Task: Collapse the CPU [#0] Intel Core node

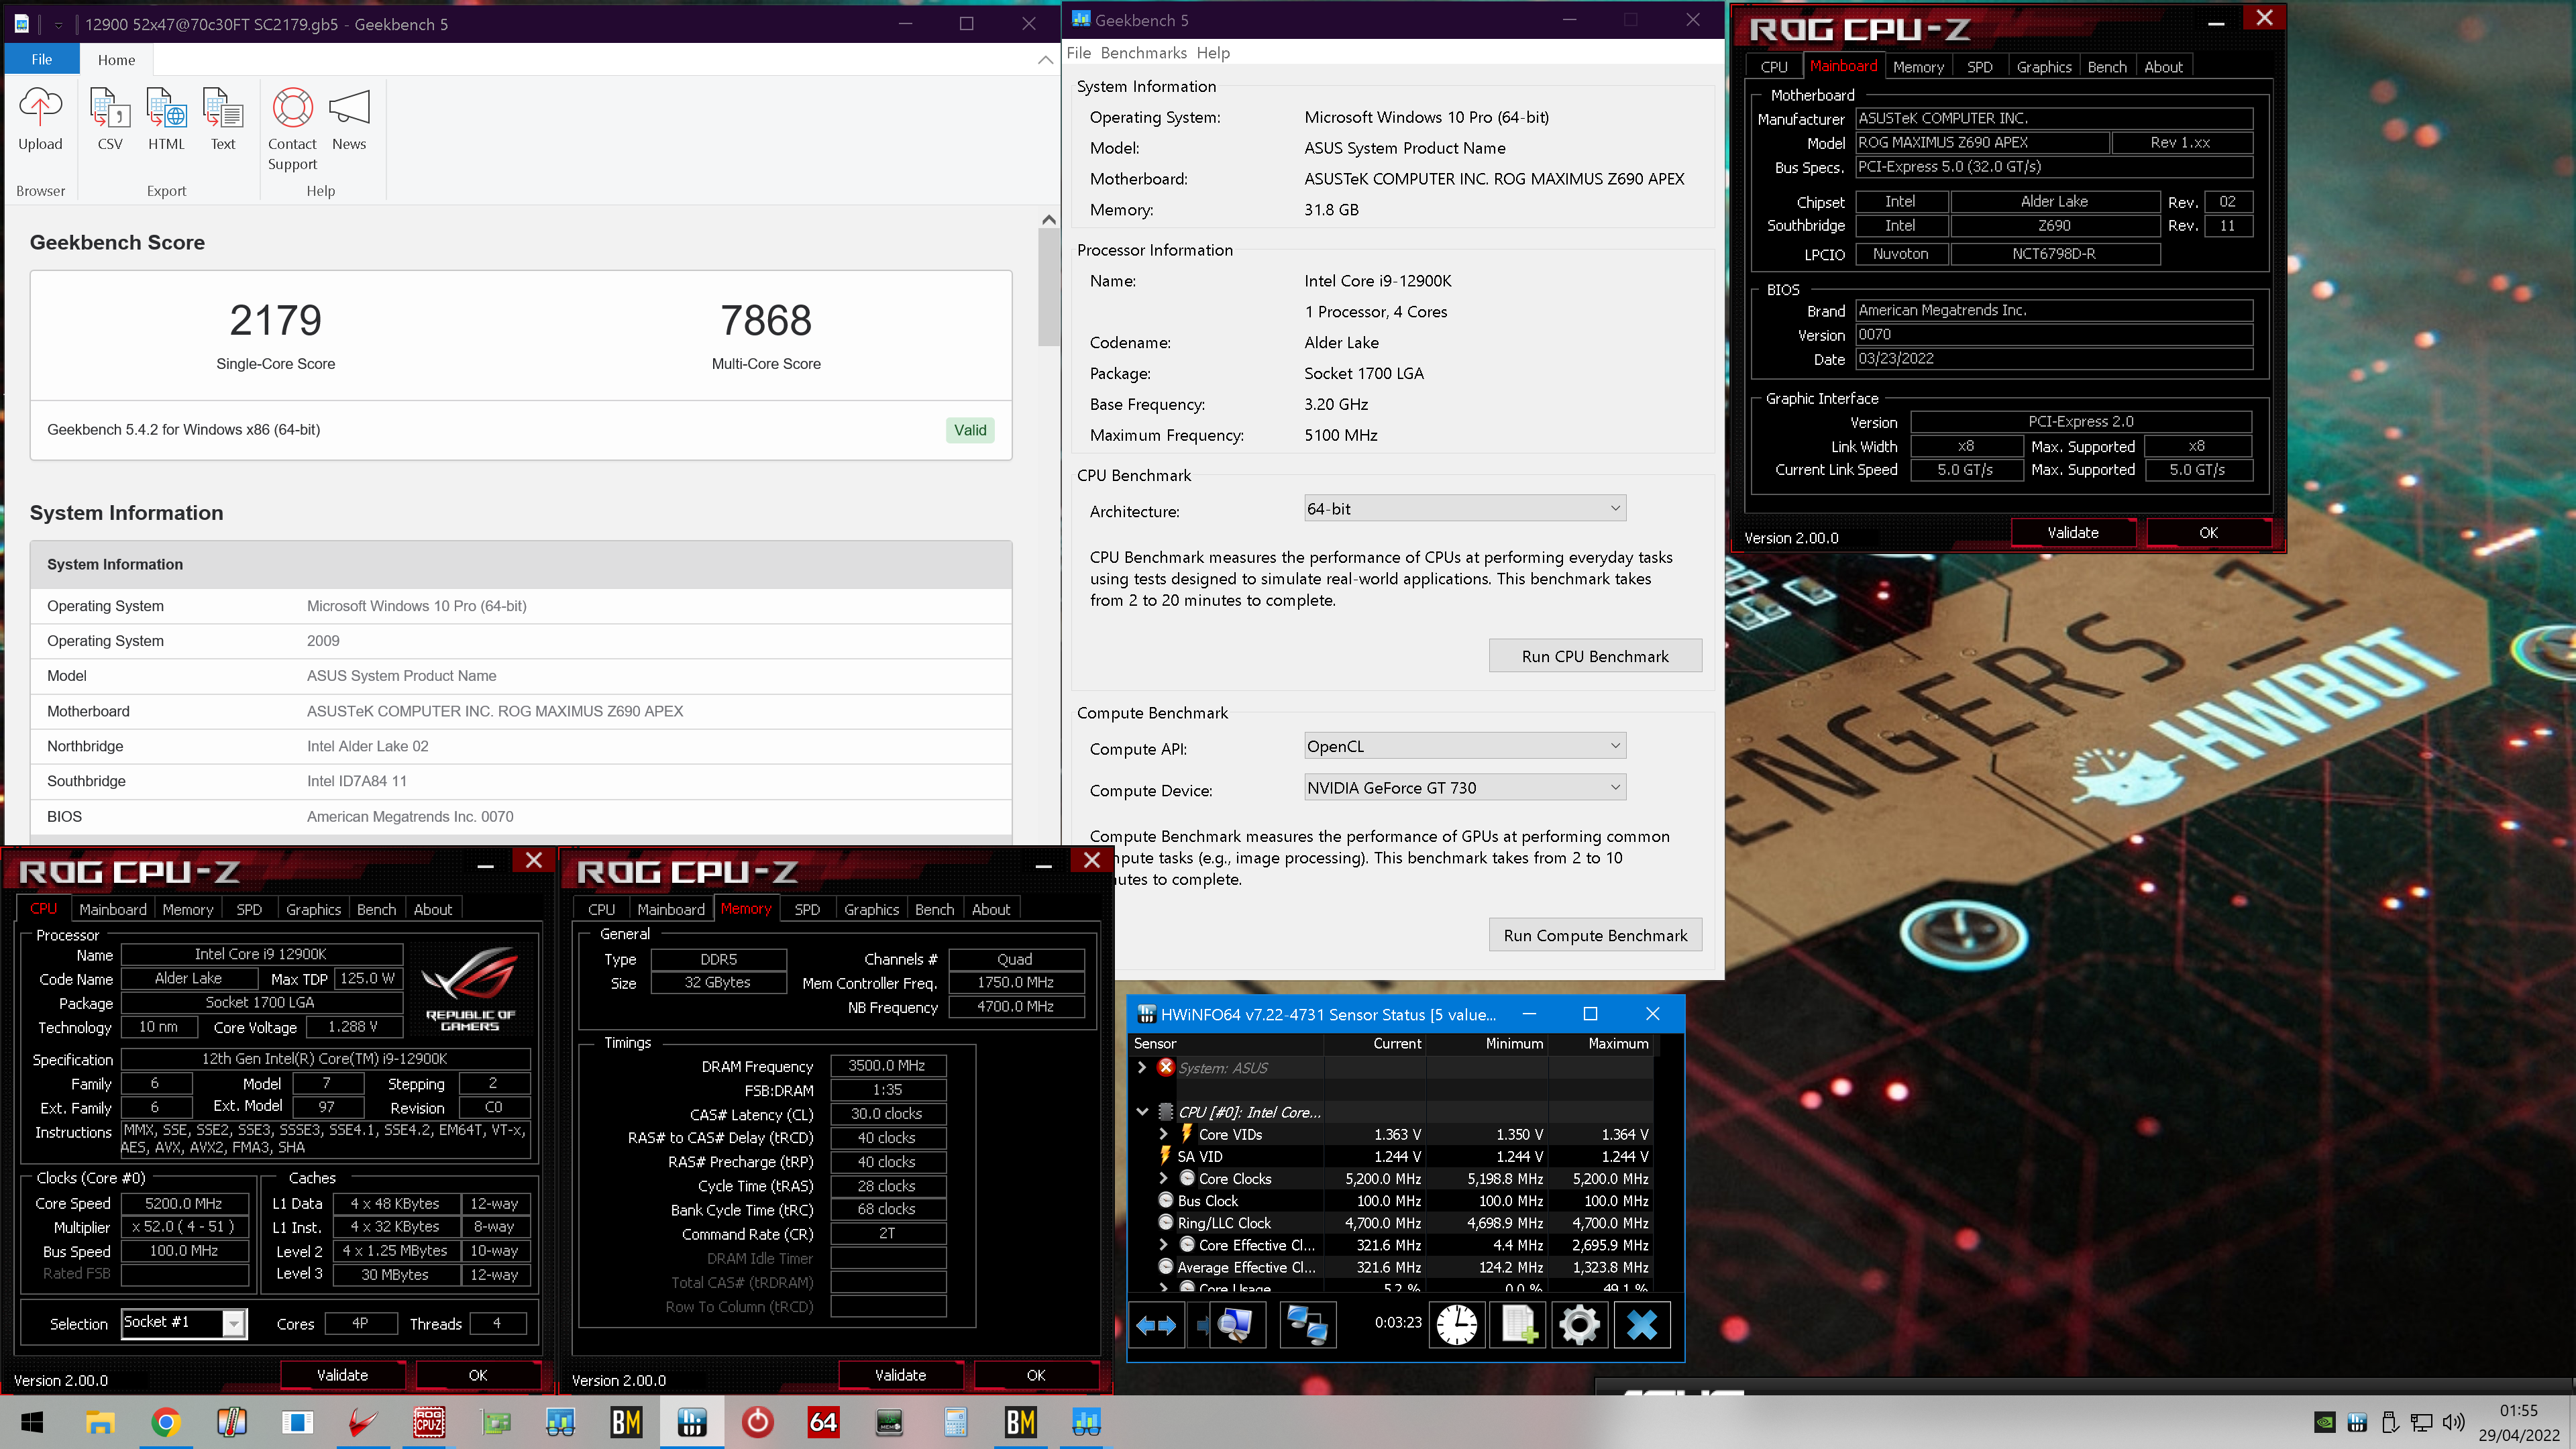Action: [1142, 1112]
